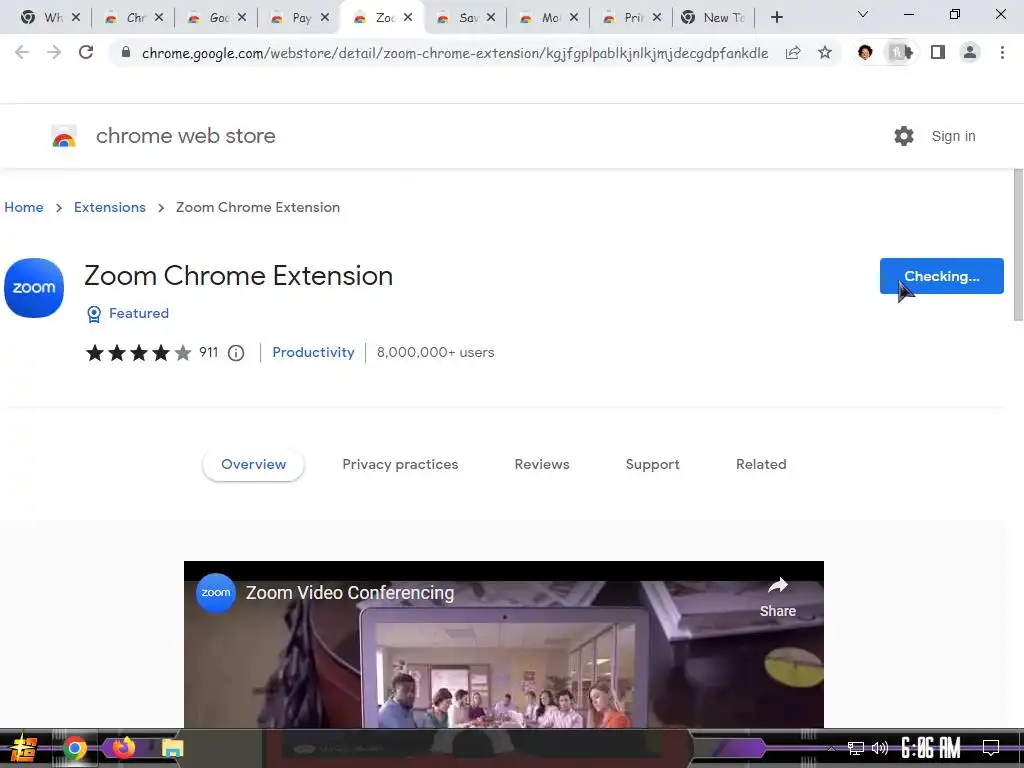The image size is (1024, 768).
Task: Bookmark this page with the star icon
Action: (825, 52)
